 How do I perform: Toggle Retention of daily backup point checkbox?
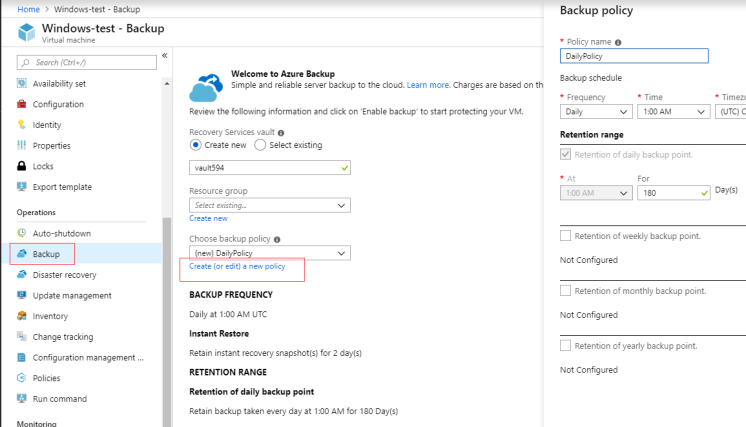pyautogui.click(x=565, y=155)
